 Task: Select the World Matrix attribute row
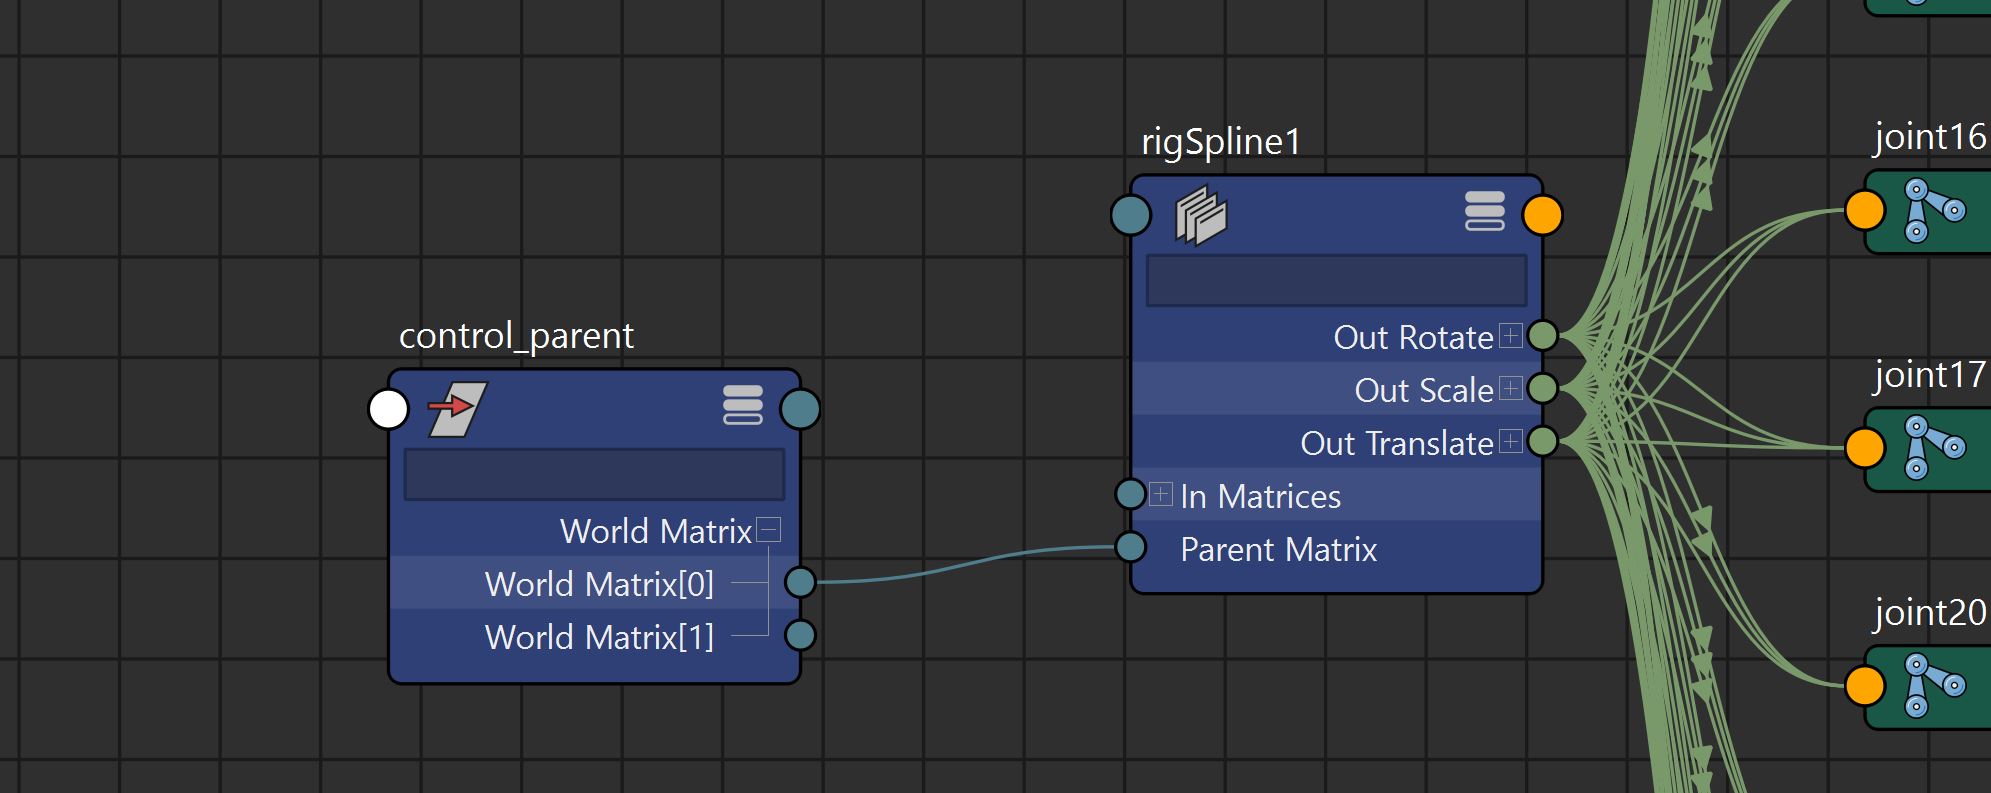pos(594,530)
